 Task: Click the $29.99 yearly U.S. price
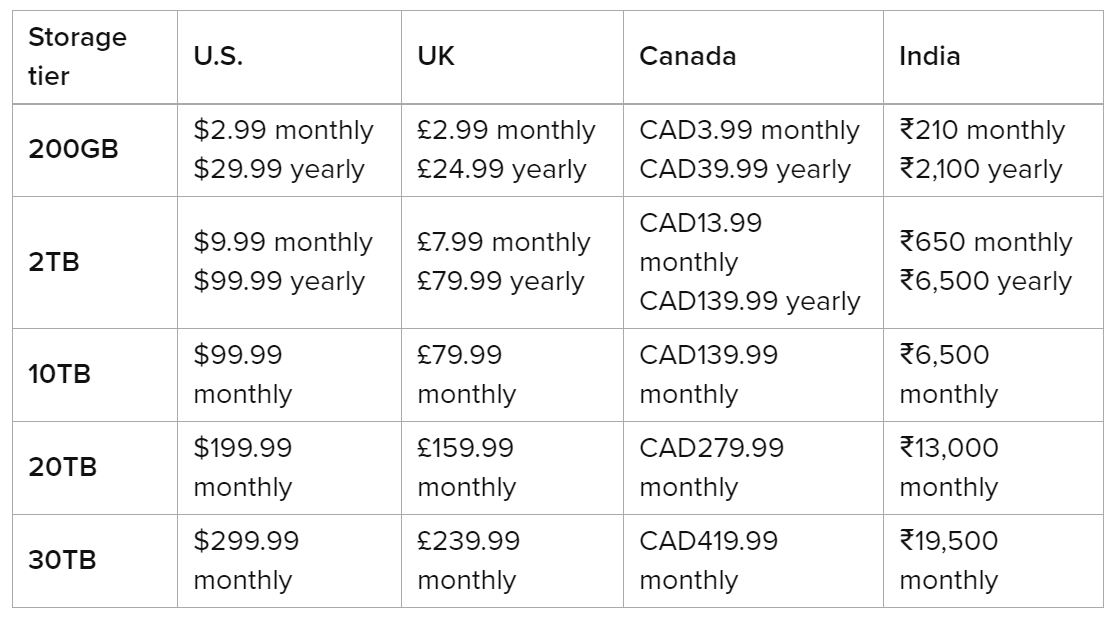coord(278,170)
